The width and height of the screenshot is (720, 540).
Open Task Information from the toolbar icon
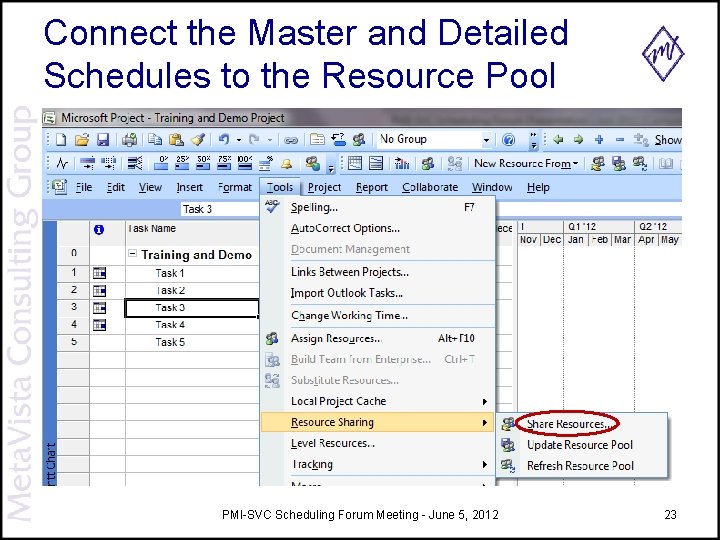tap(317, 140)
